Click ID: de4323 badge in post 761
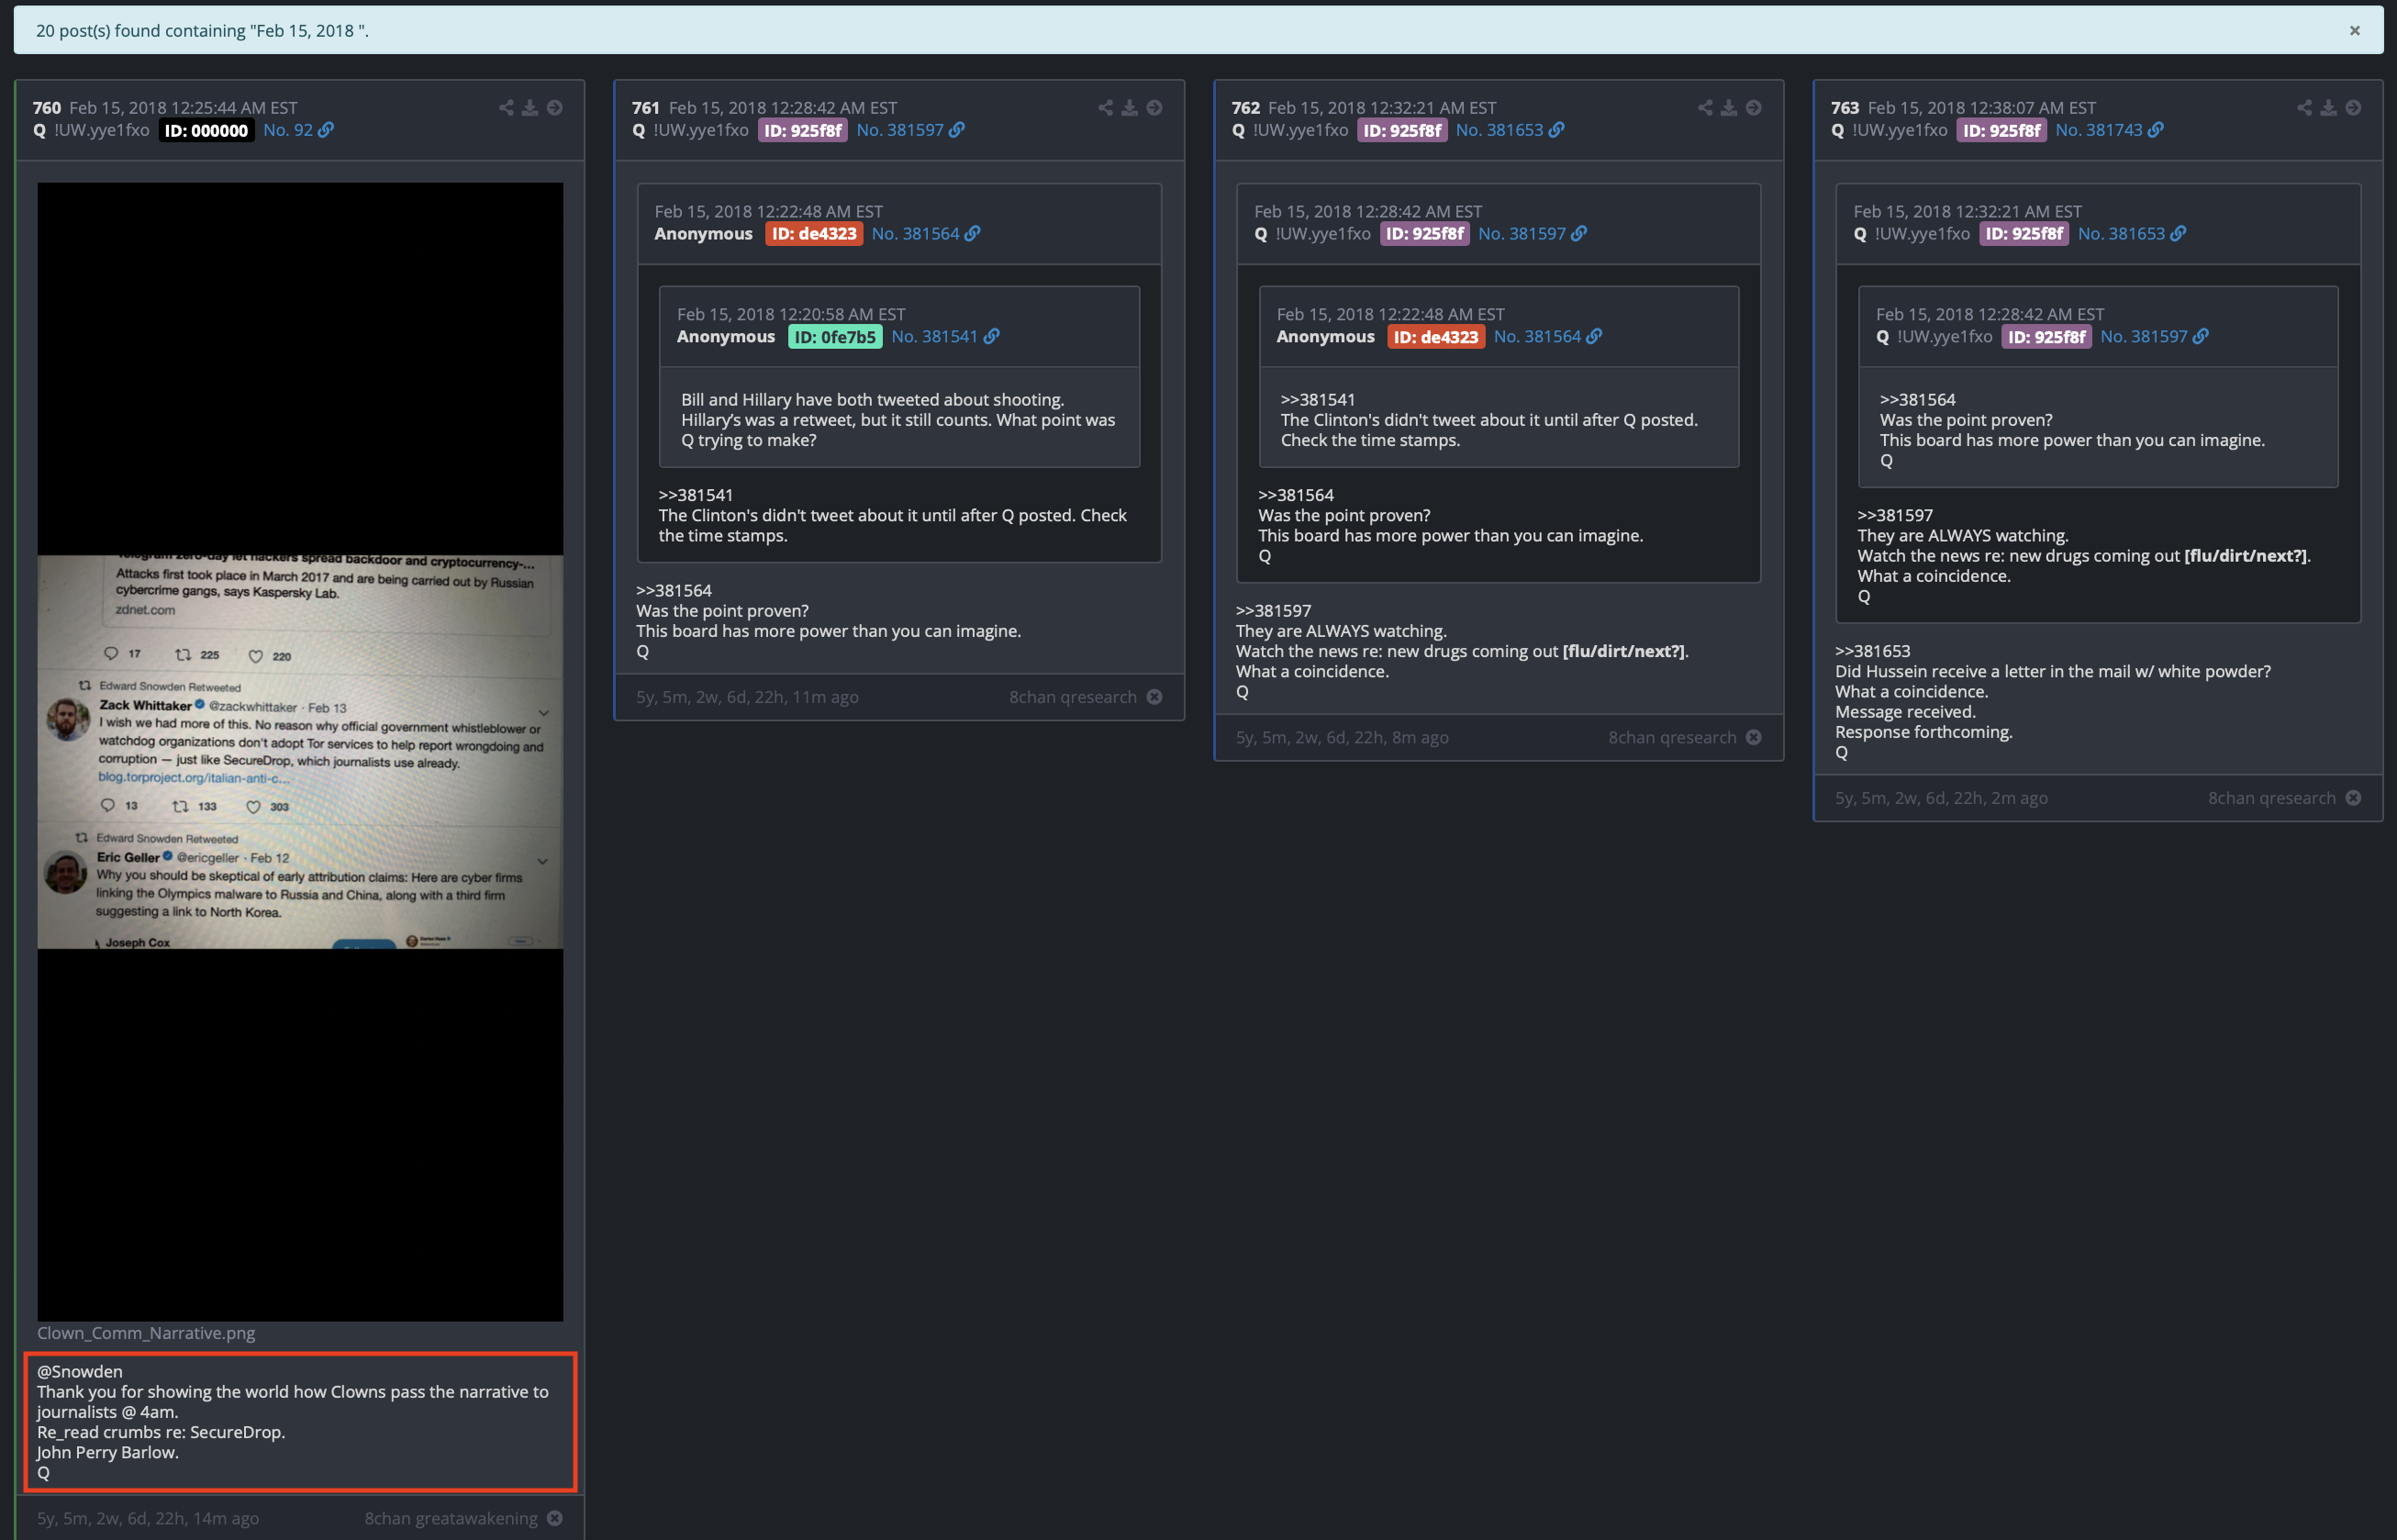The height and width of the screenshot is (1540, 2397). point(814,234)
